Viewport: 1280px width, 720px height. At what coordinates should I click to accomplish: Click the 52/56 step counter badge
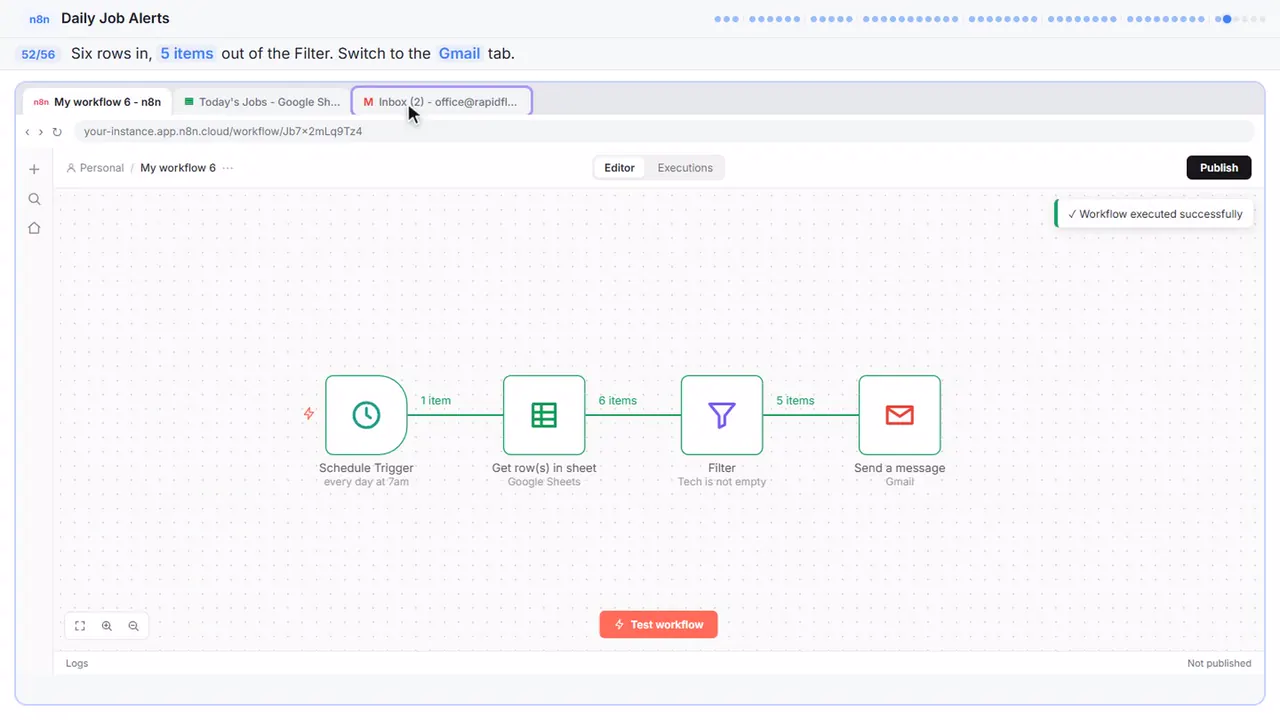(x=38, y=54)
